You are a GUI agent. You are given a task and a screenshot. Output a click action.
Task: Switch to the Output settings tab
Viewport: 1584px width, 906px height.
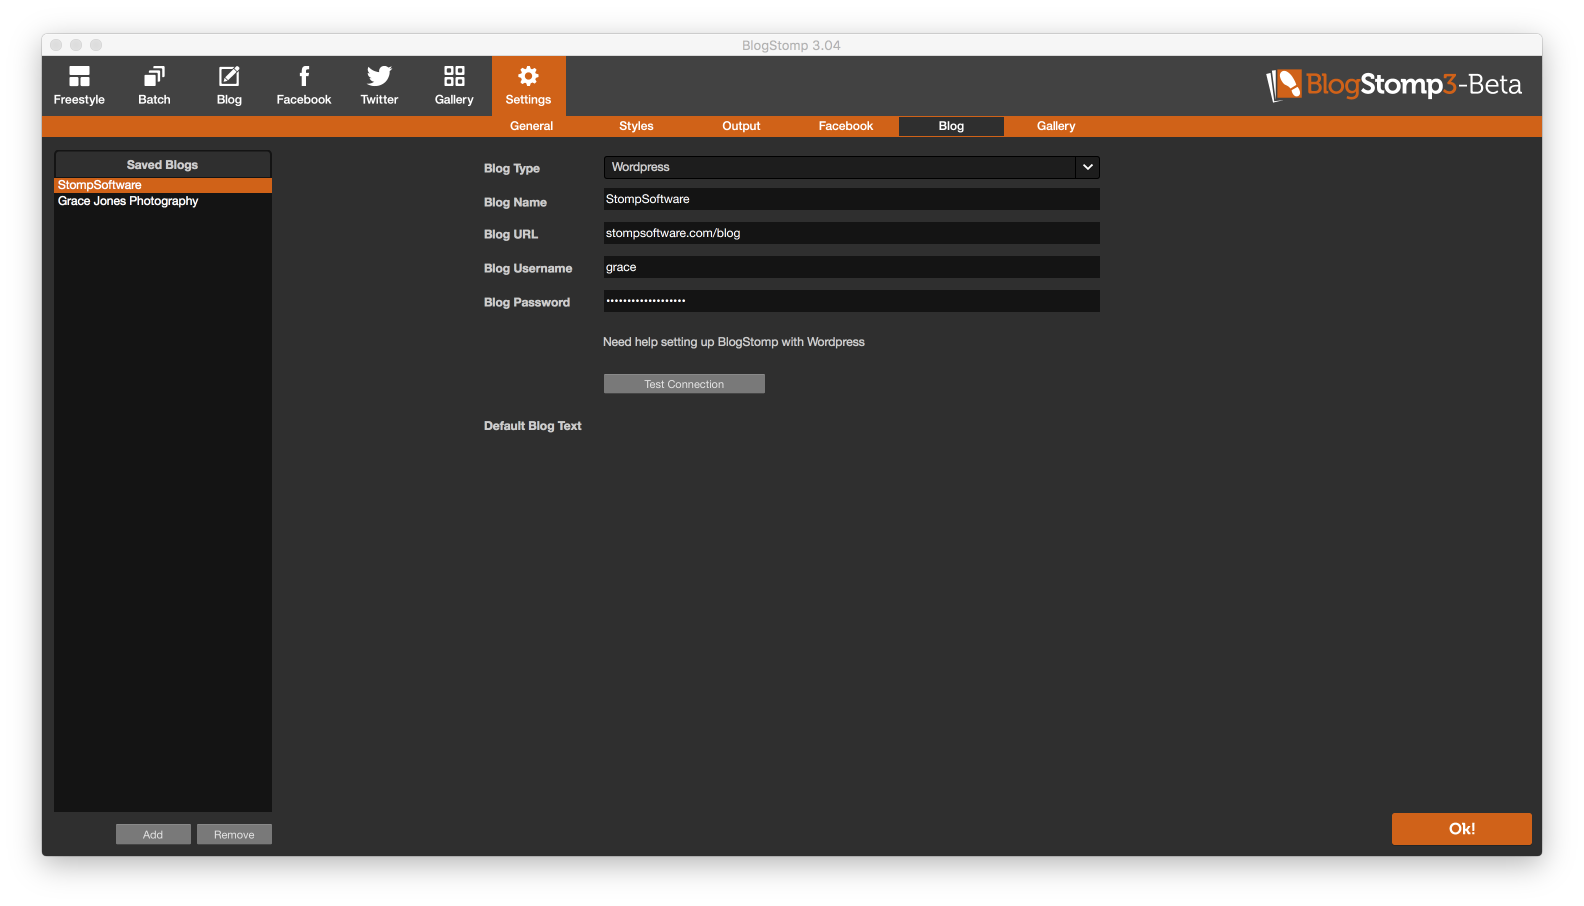coord(741,126)
